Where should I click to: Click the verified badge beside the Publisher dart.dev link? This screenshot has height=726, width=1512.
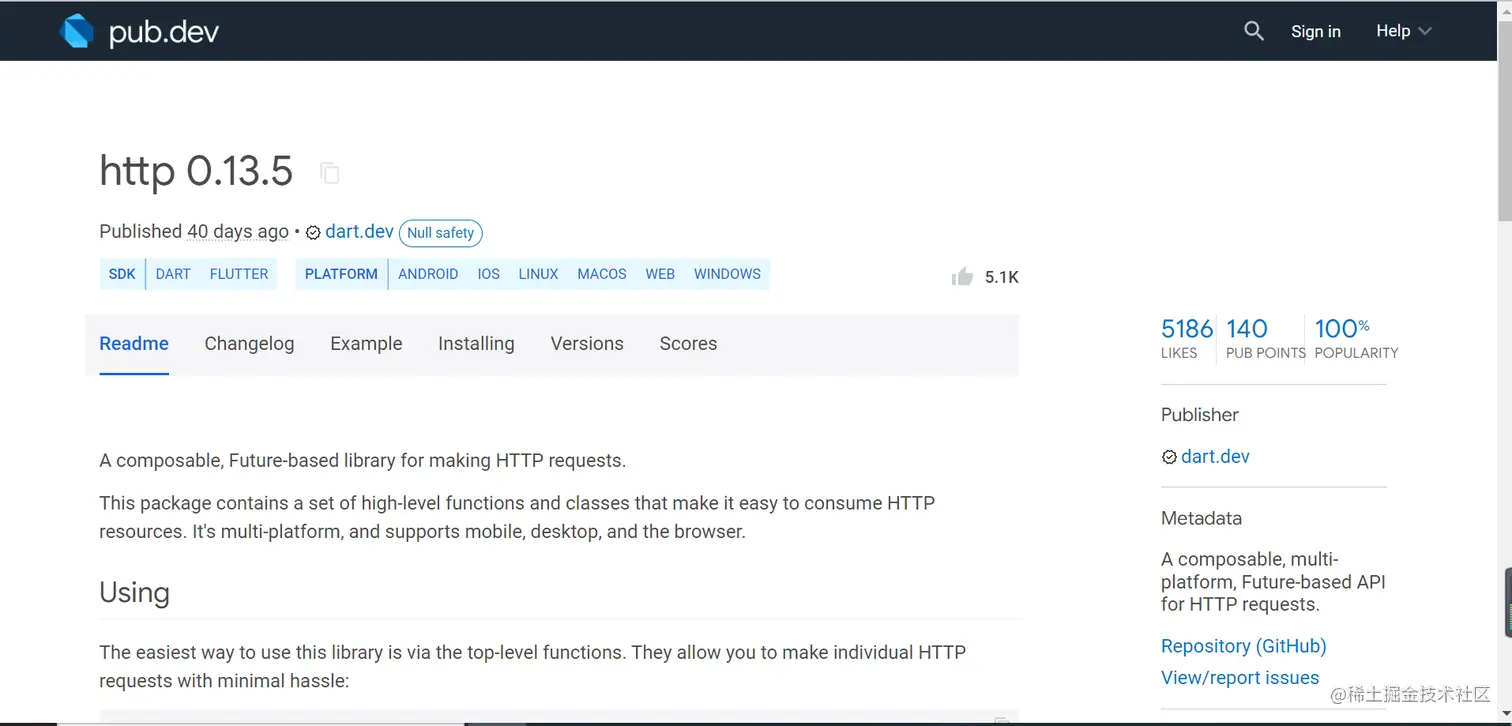[x=1169, y=457]
